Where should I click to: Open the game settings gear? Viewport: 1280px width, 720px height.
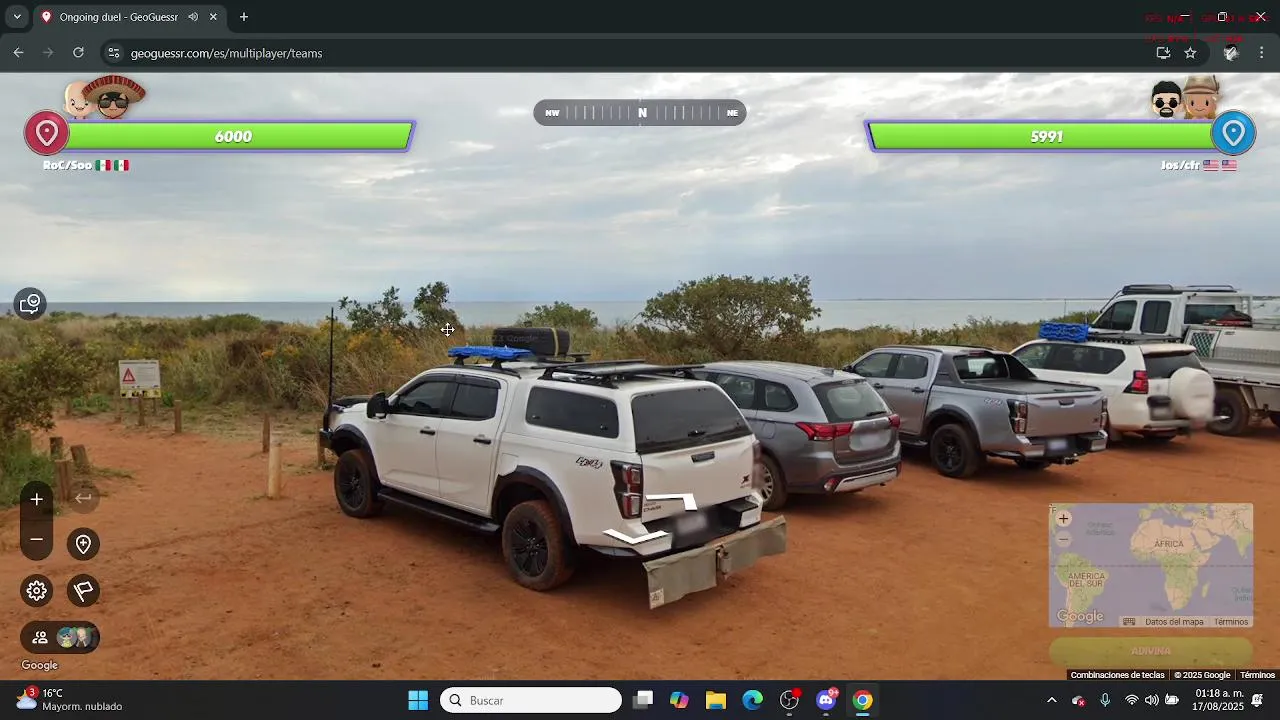coord(37,591)
